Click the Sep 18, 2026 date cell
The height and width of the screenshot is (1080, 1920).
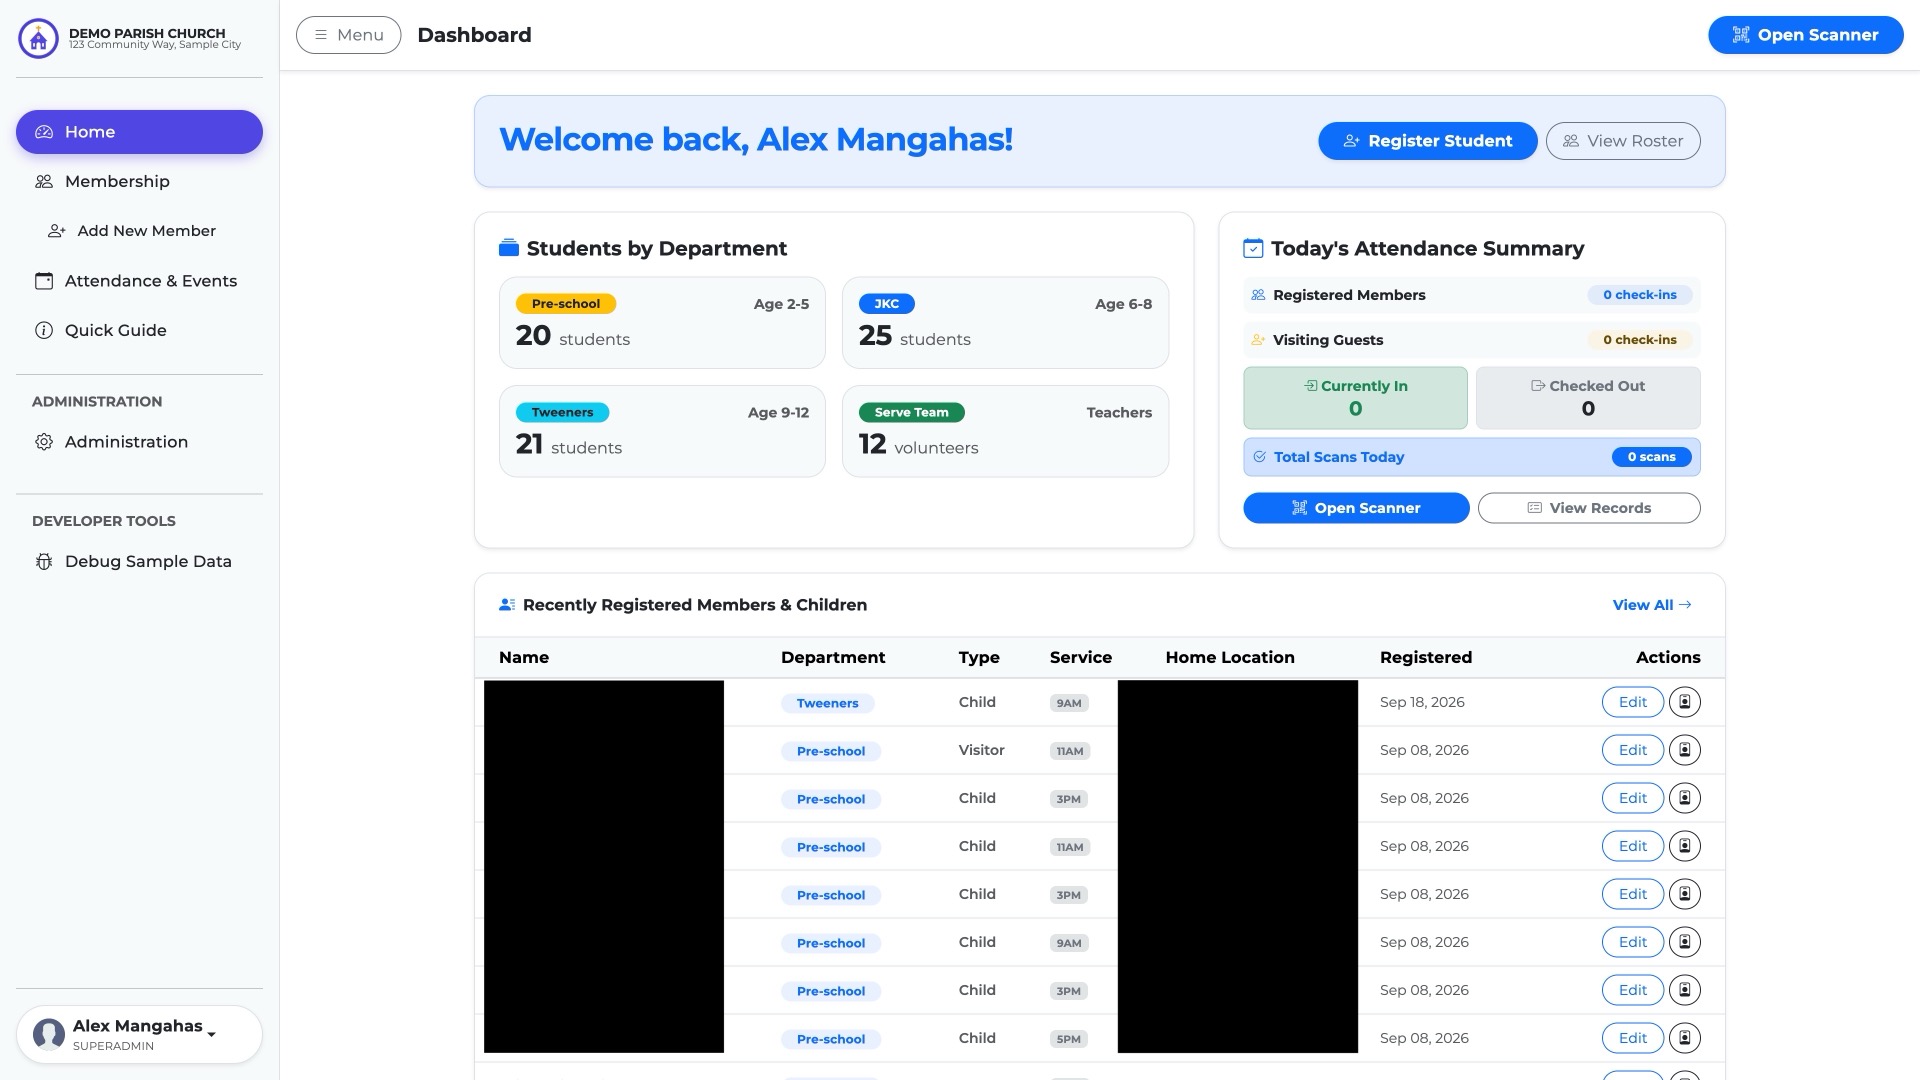click(x=1421, y=702)
